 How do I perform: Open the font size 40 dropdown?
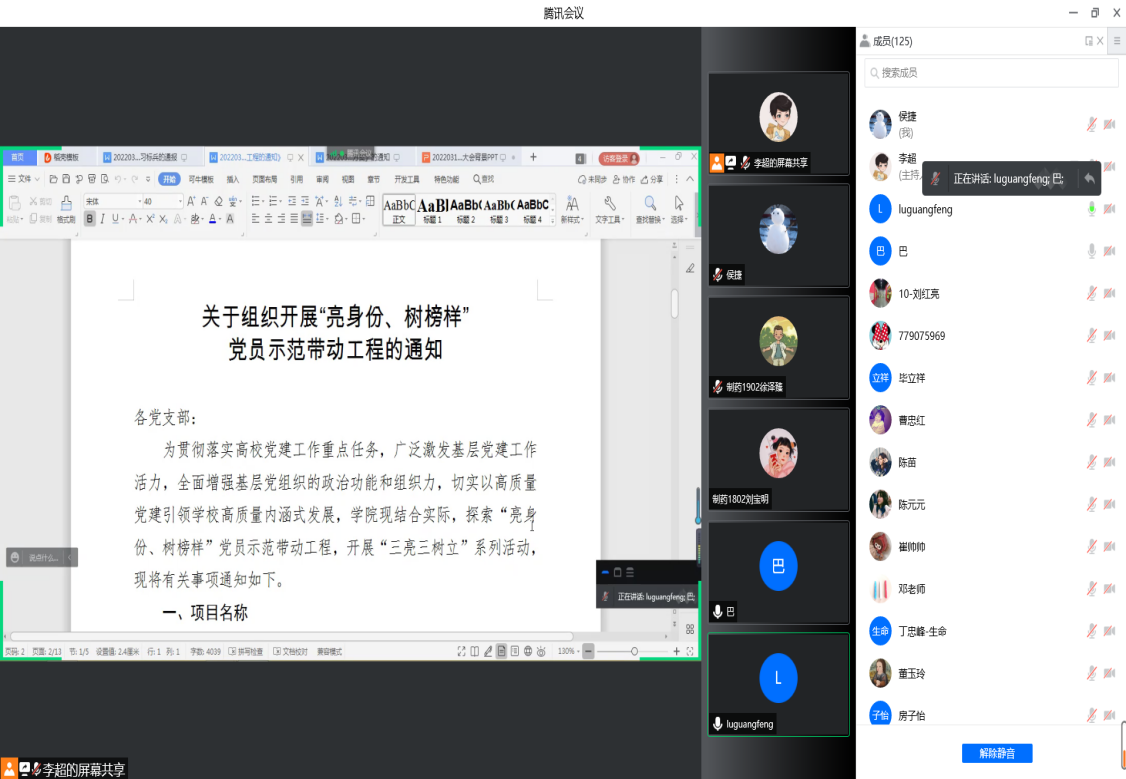(x=180, y=202)
